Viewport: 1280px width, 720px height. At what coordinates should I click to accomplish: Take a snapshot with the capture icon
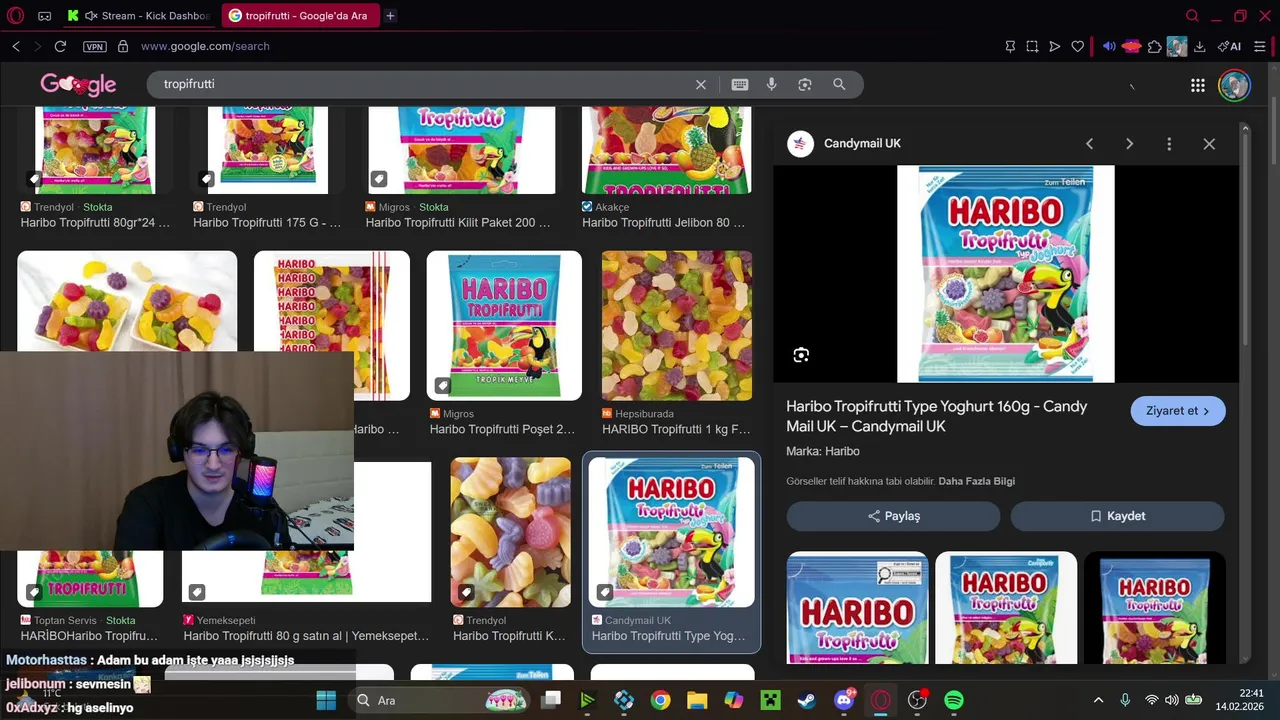pos(1032,46)
